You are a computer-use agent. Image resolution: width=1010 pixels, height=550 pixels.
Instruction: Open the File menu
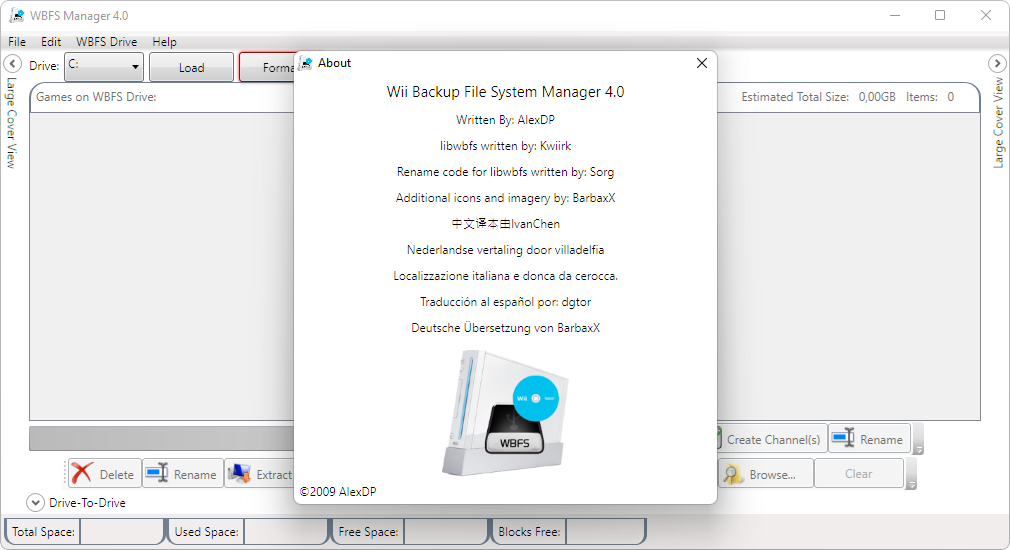click(17, 42)
